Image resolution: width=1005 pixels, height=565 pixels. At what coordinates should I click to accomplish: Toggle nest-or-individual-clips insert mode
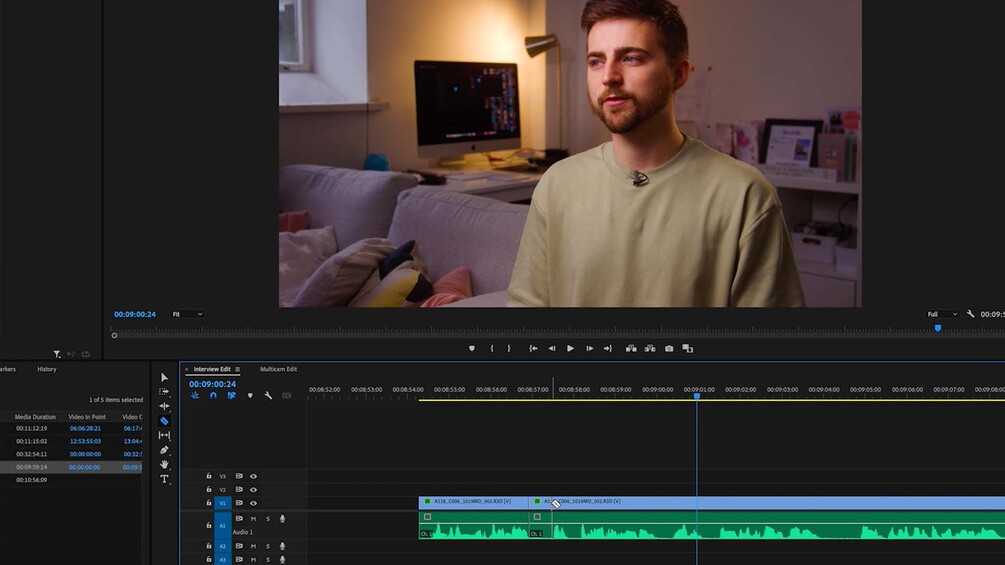[195, 396]
